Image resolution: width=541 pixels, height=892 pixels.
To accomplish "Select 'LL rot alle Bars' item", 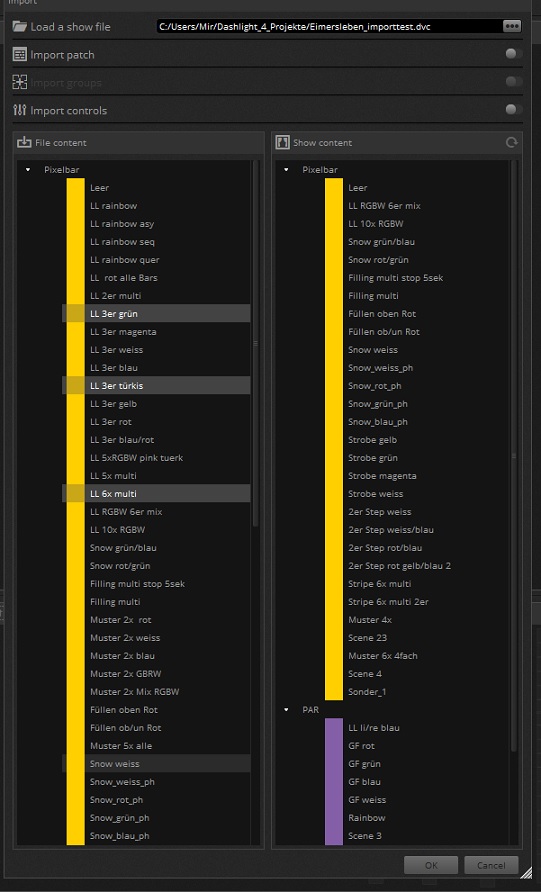I will pyautogui.click(x=123, y=278).
